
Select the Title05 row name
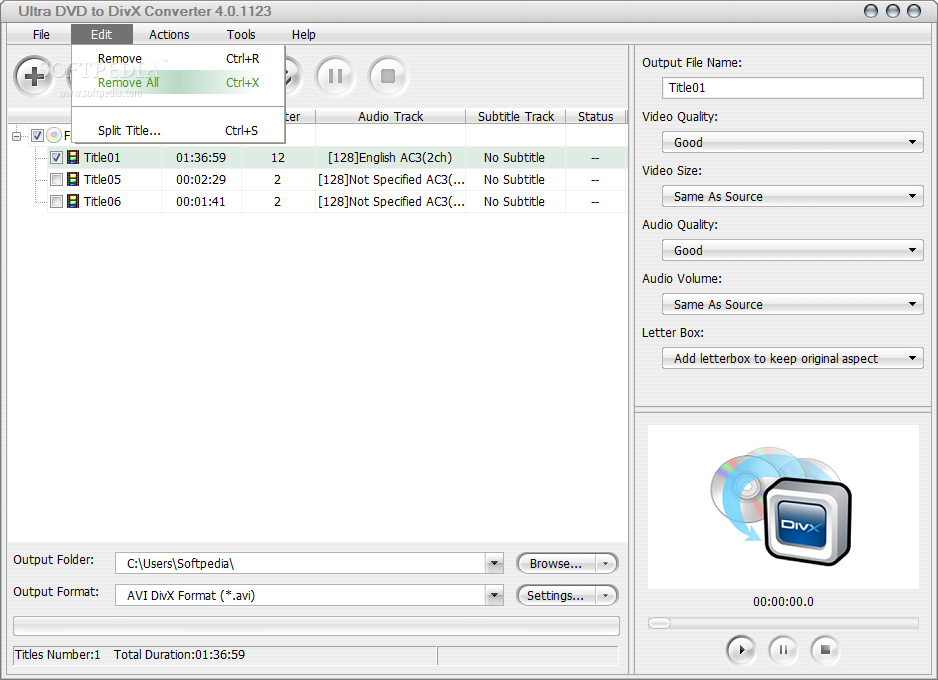(102, 179)
